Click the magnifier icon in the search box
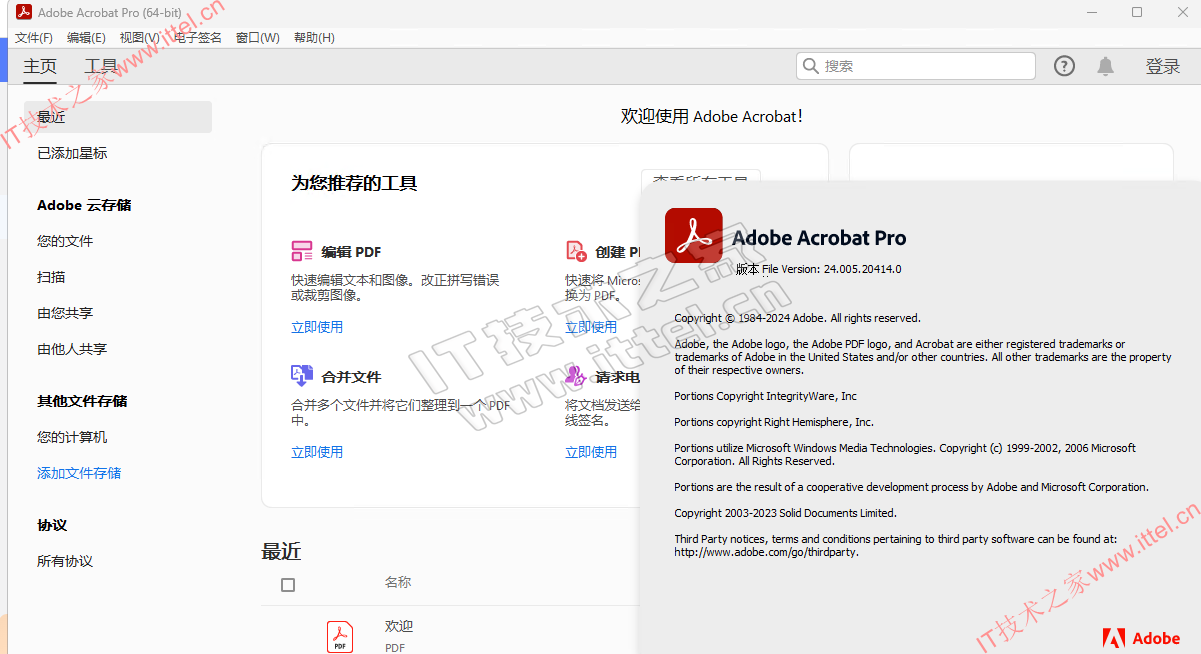 click(811, 66)
